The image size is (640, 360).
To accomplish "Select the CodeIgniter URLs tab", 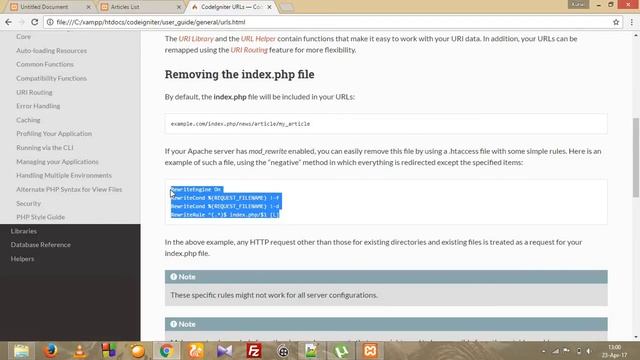I will pos(231,7).
